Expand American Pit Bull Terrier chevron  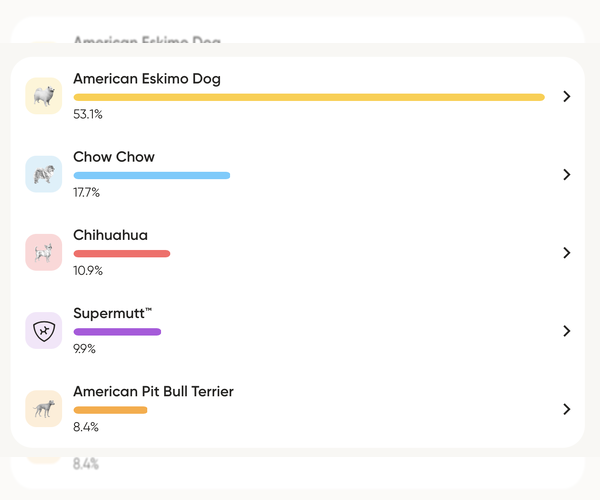click(567, 408)
